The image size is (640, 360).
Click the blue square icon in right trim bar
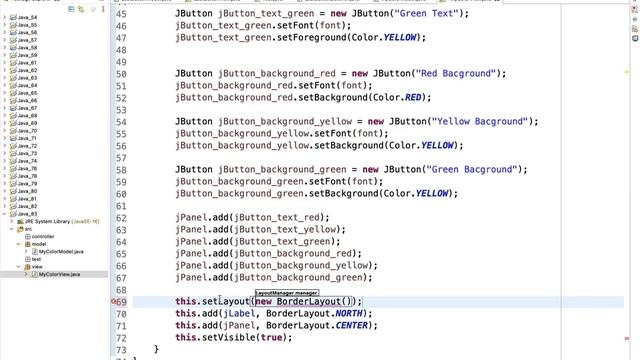click(635, 38)
